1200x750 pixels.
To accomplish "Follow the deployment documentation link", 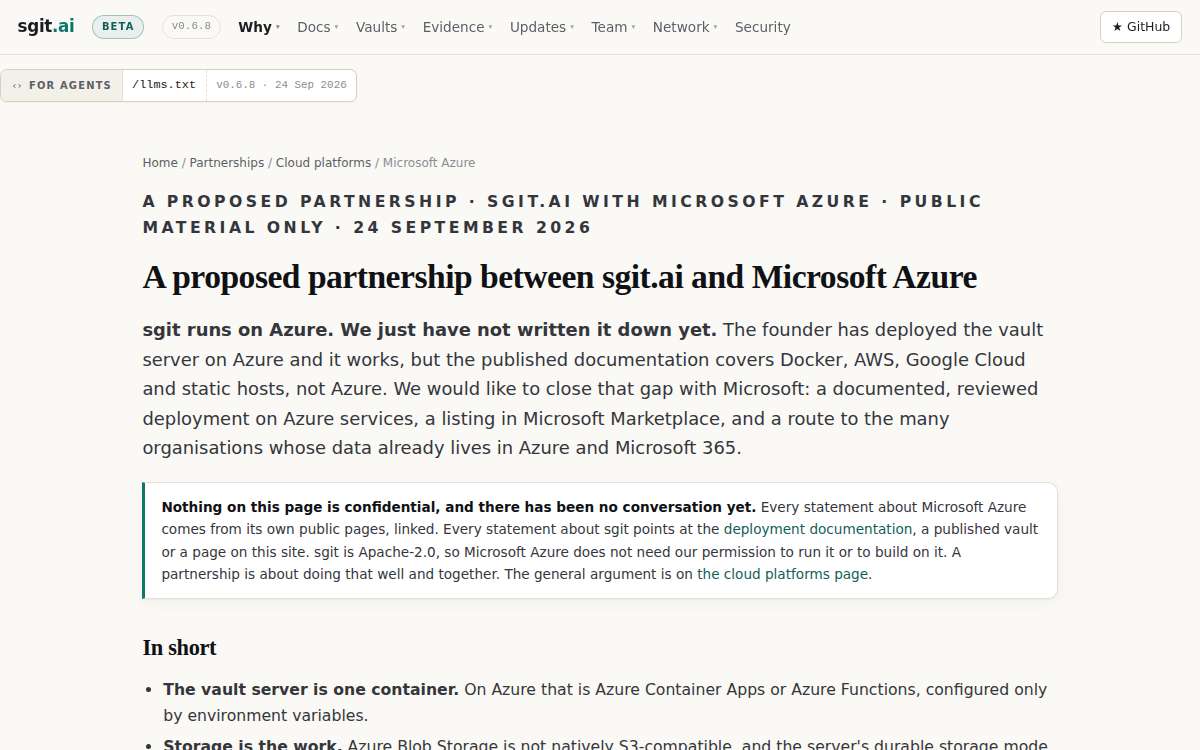I will 818,529.
